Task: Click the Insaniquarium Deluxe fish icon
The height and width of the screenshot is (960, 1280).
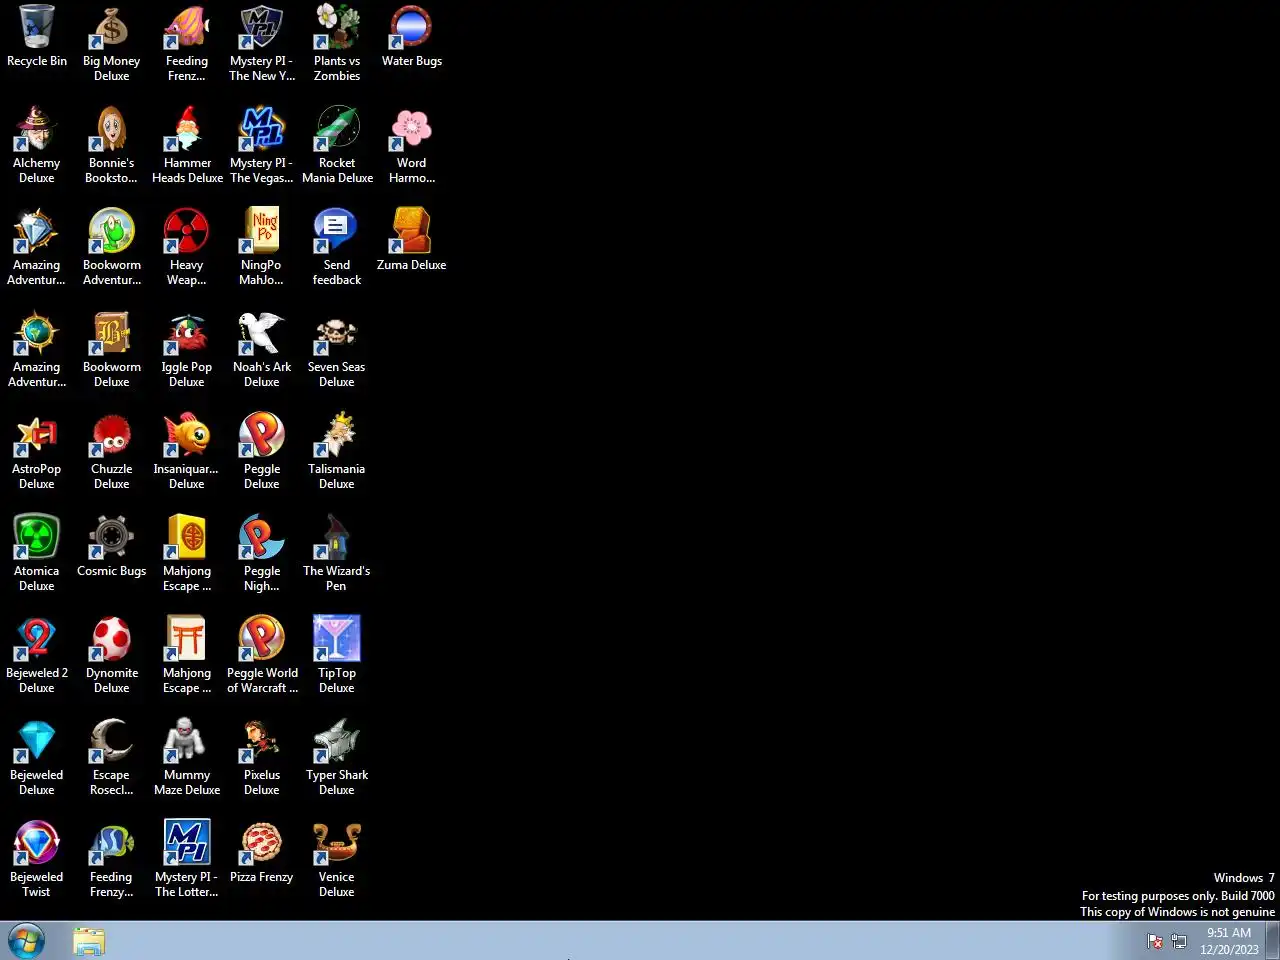Action: point(187,435)
